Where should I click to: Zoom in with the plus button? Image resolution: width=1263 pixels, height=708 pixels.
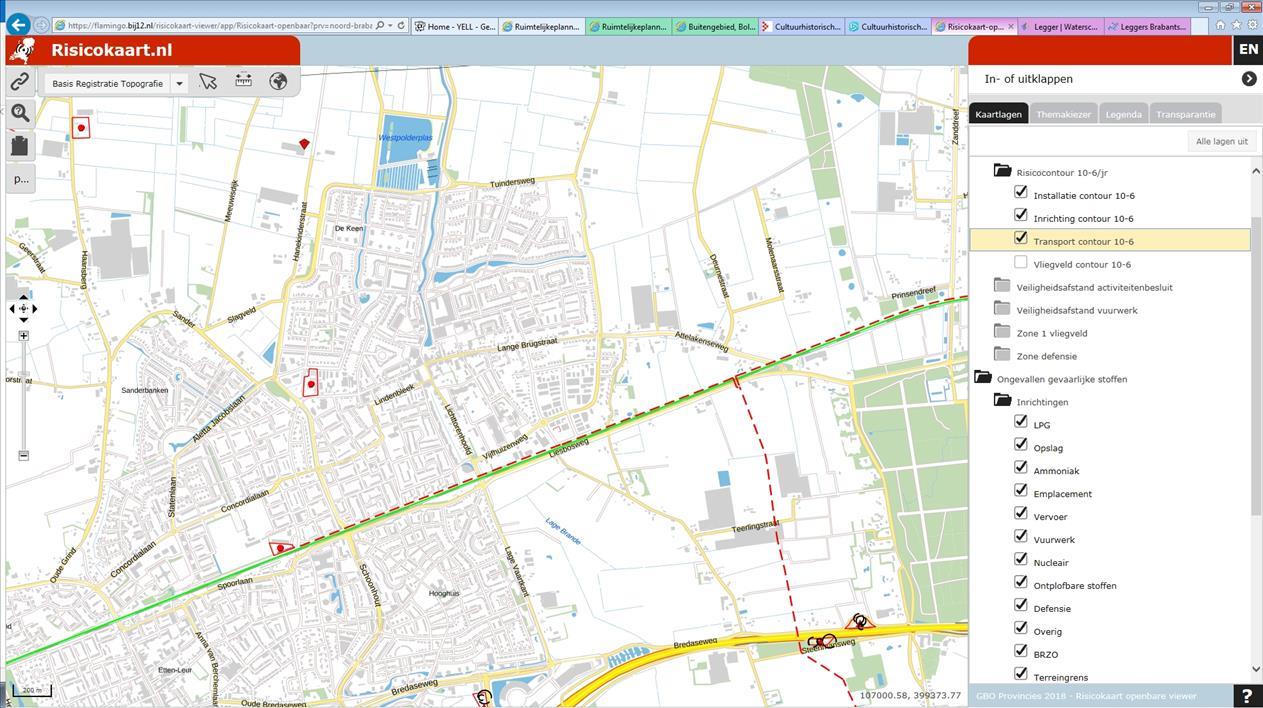(x=23, y=335)
